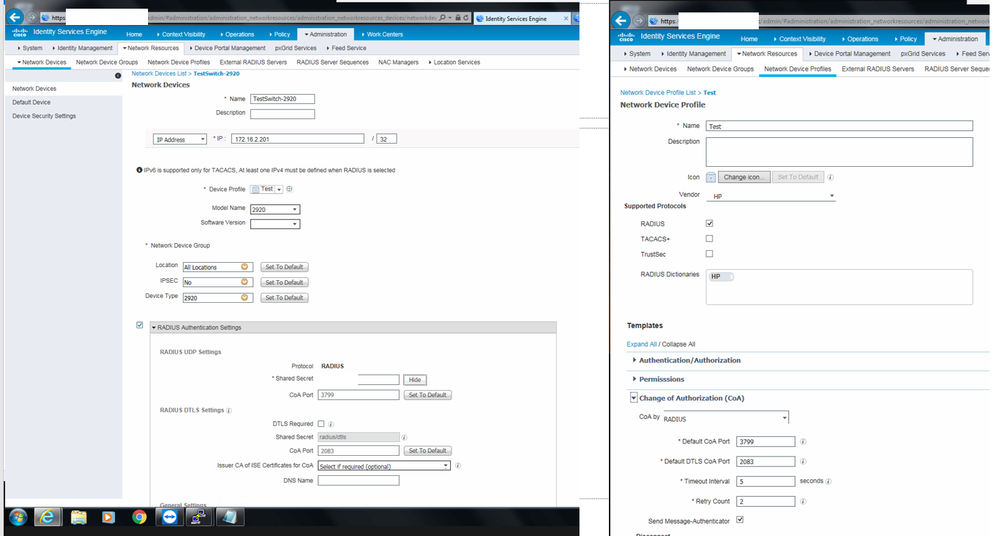Screen dimensions: 999x536
Task: Click the Cisco logo in the right window
Action: pyautogui.click(x=627, y=37)
